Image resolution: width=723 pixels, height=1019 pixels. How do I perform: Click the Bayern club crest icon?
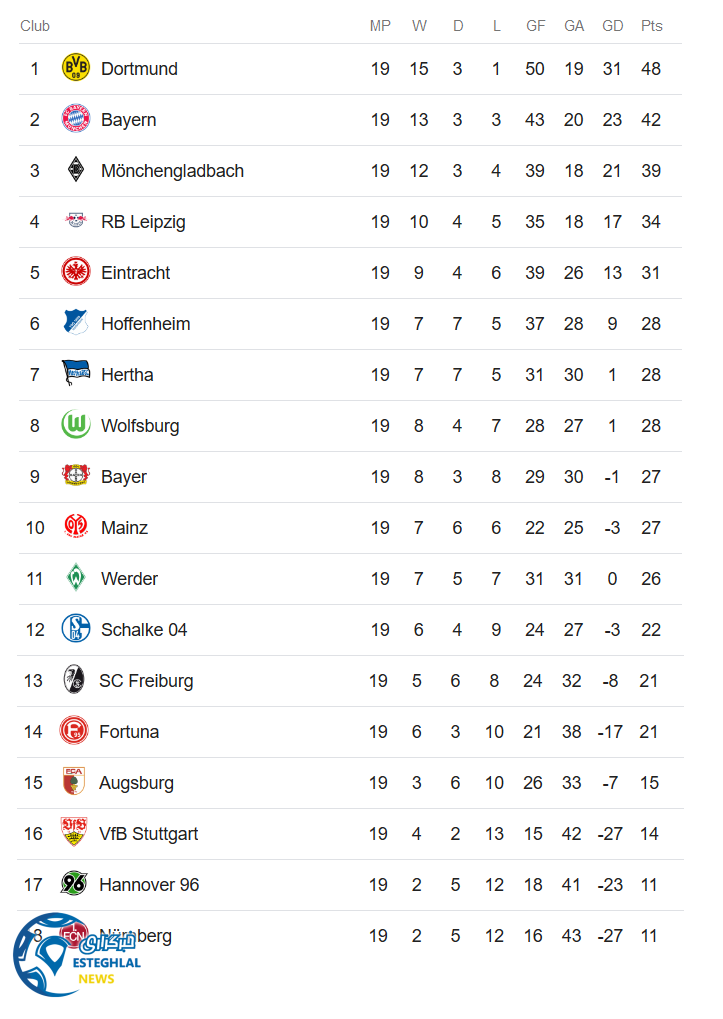[x=76, y=119]
